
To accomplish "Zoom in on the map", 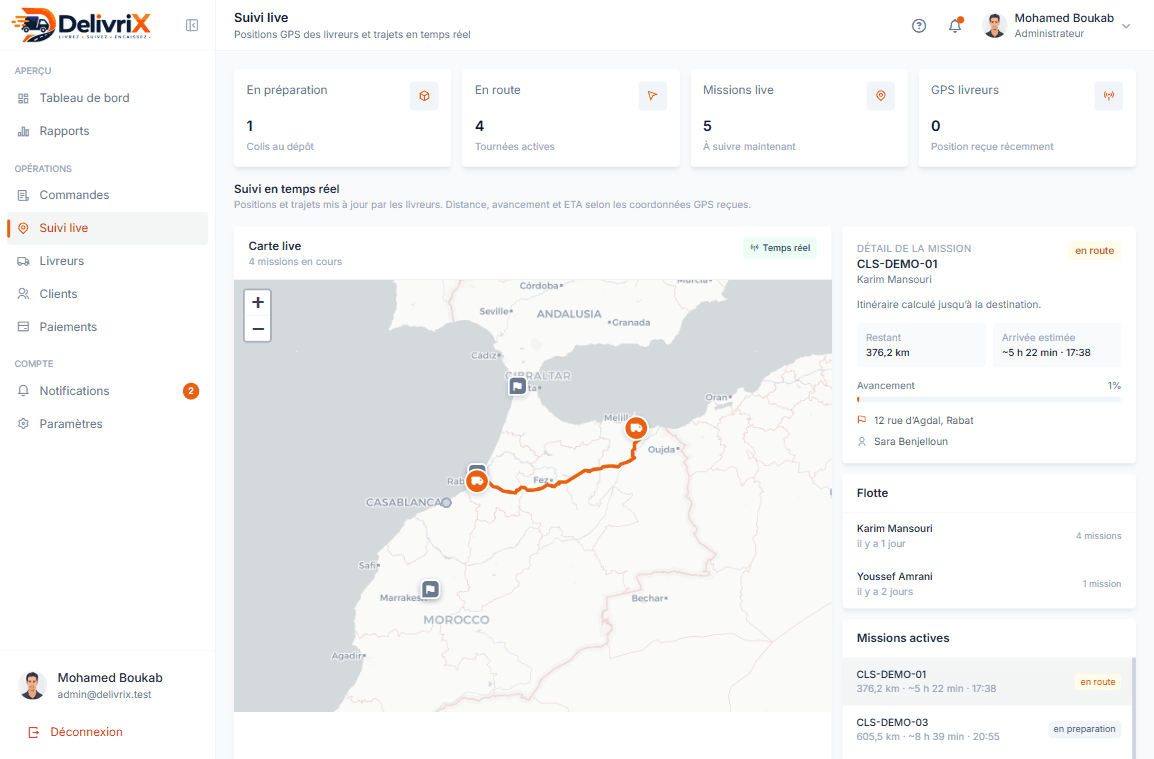I will click(x=258, y=302).
